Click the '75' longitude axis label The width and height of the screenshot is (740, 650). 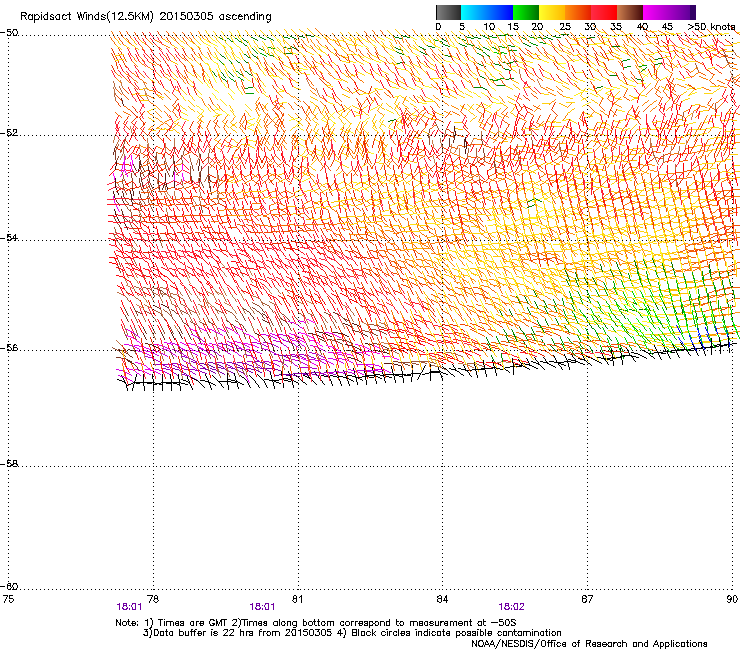[8, 599]
